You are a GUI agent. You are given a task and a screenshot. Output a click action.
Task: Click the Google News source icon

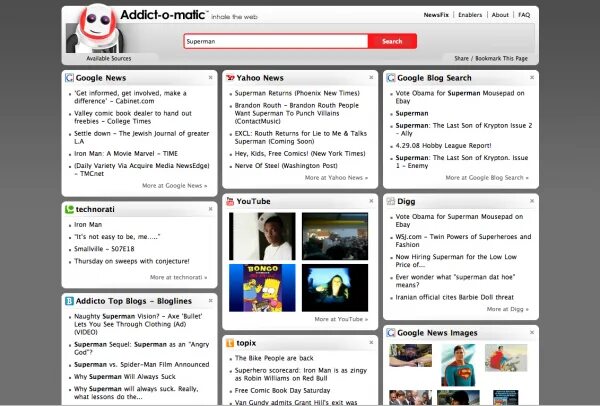pos(69,78)
